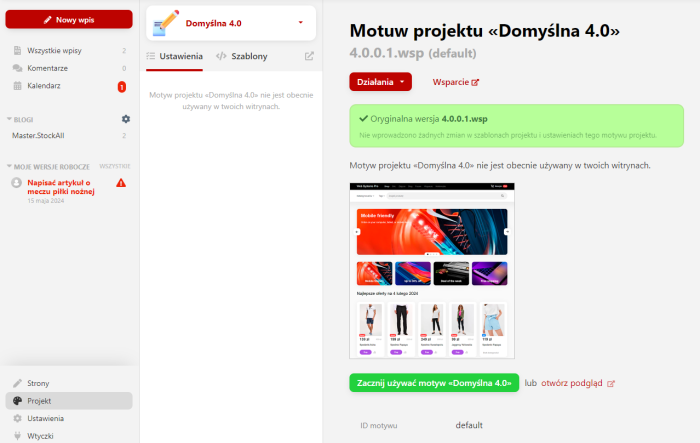
Task: Click the Nowy wpis button
Action: pyautogui.click(x=69, y=20)
